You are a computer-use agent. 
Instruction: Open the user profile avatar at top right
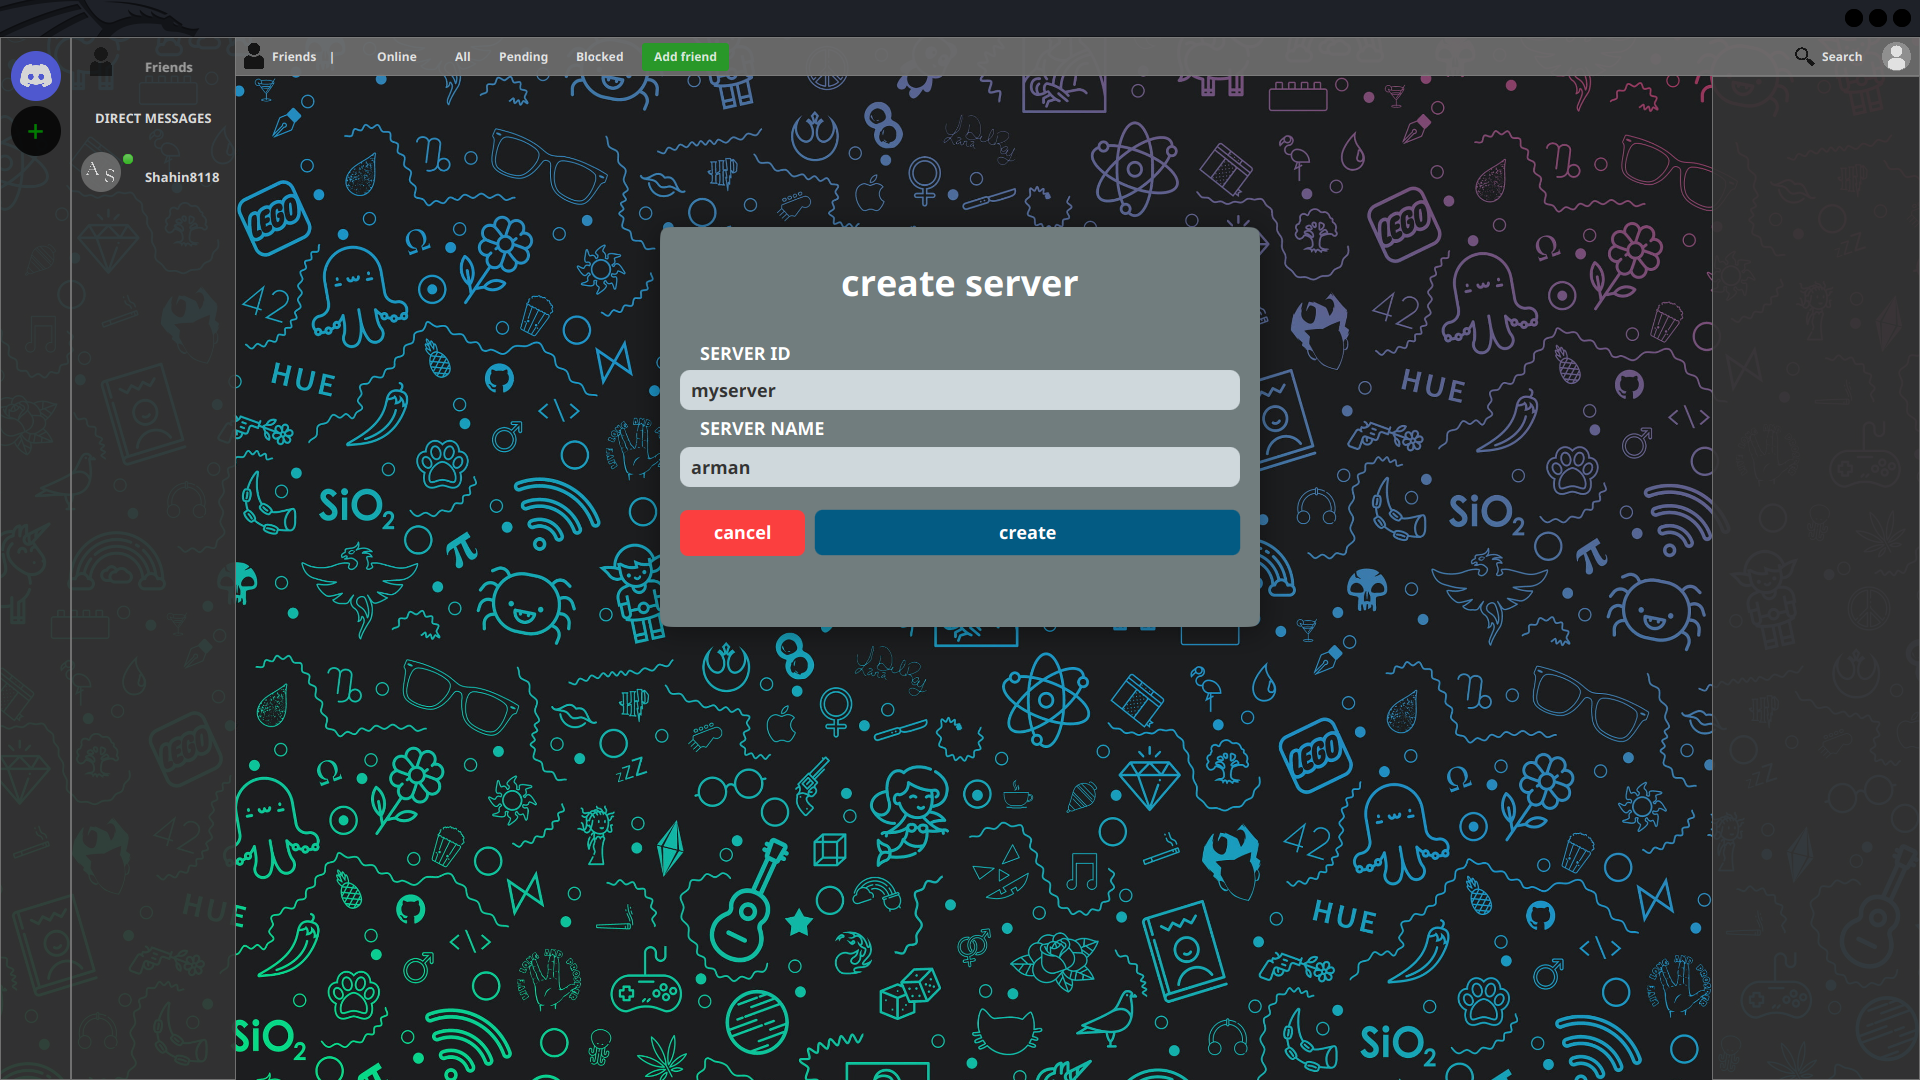click(1896, 56)
